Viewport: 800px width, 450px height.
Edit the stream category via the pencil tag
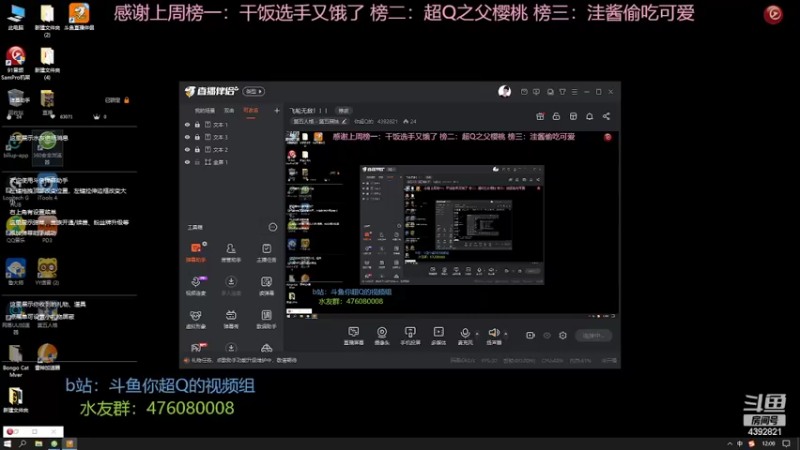[320, 121]
